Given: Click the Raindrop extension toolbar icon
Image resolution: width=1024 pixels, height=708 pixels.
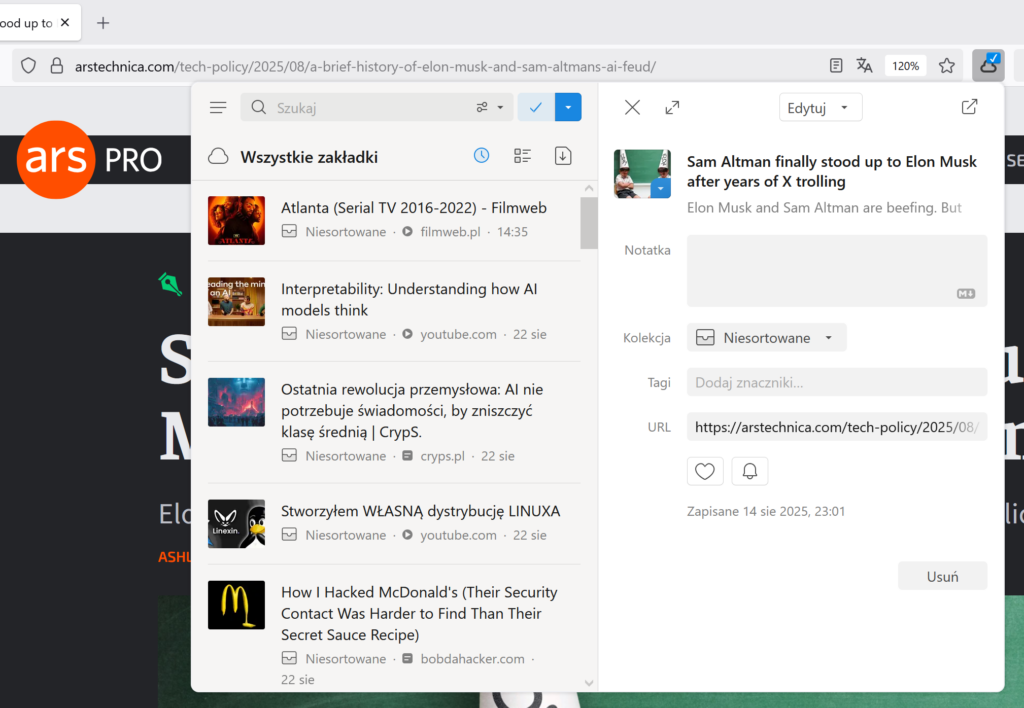Looking at the screenshot, I should tap(988, 65).
